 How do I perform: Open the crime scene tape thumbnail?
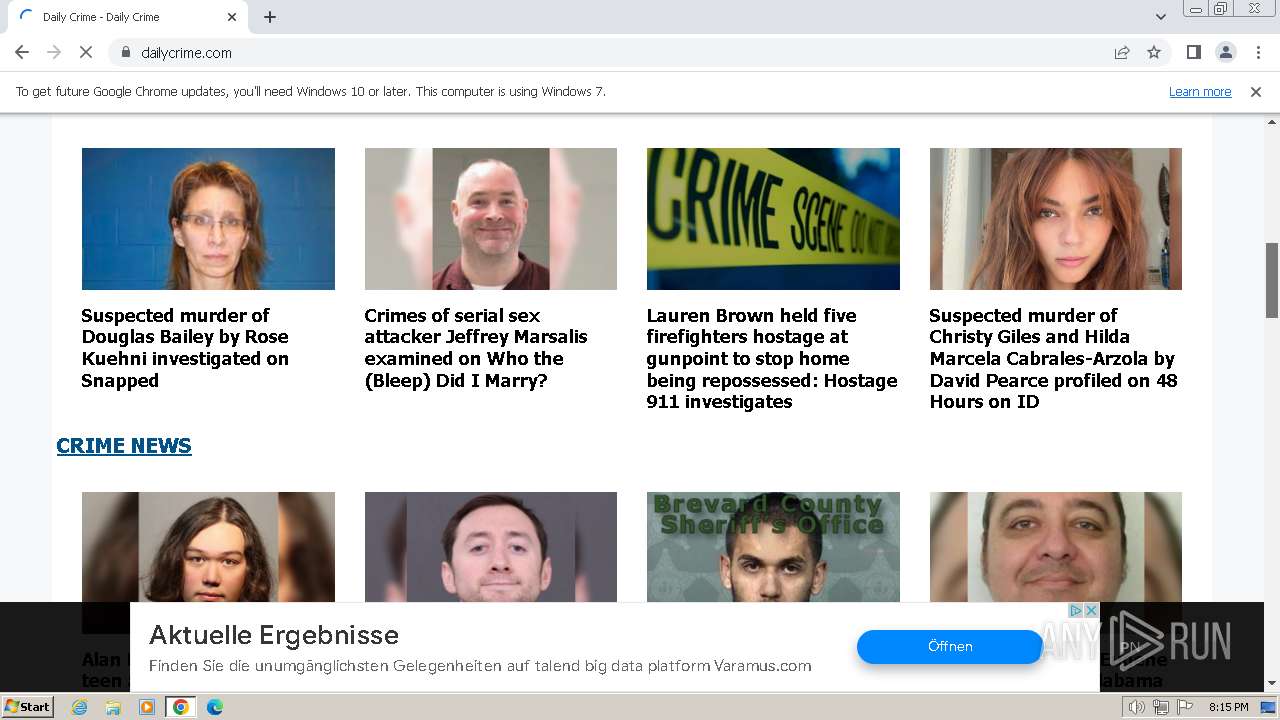[773, 219]
